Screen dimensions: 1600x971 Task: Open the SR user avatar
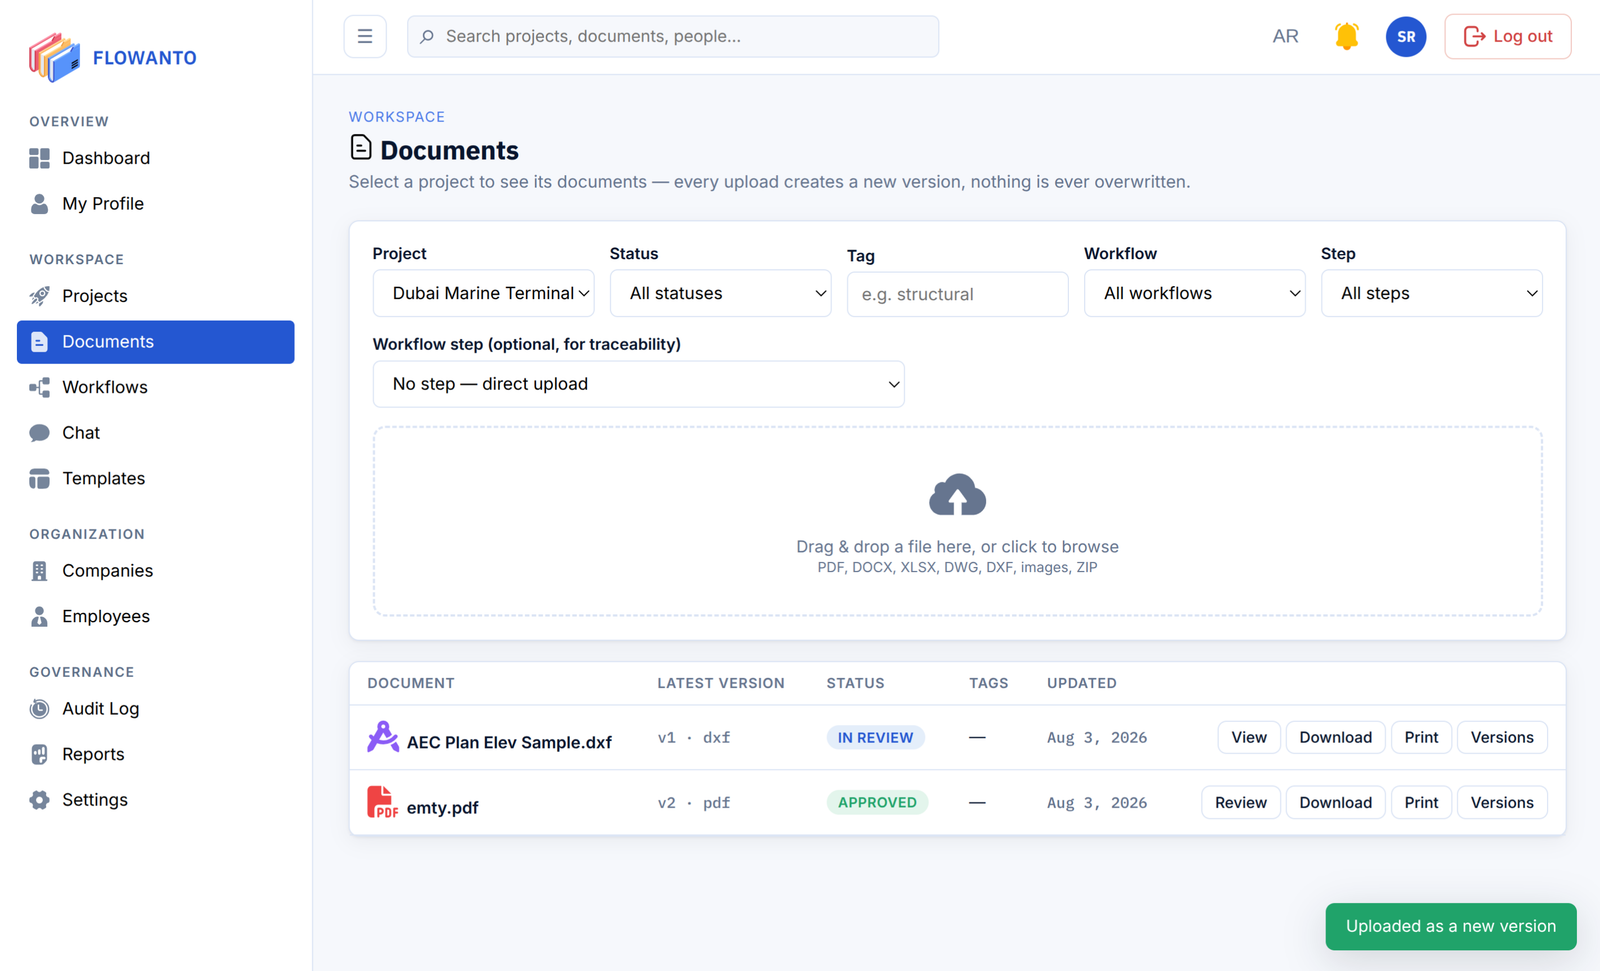pos(1405,36)
